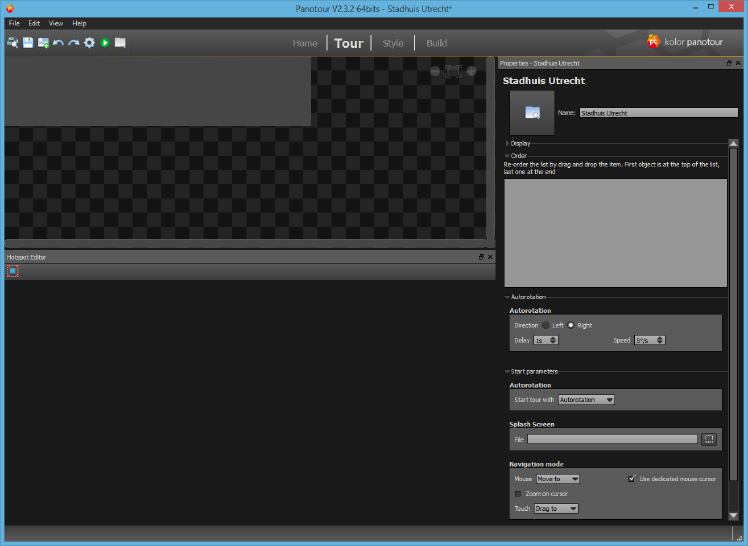Screen dimensions: 748x546
Task: Open the Help menu
Action: (79, 23)
